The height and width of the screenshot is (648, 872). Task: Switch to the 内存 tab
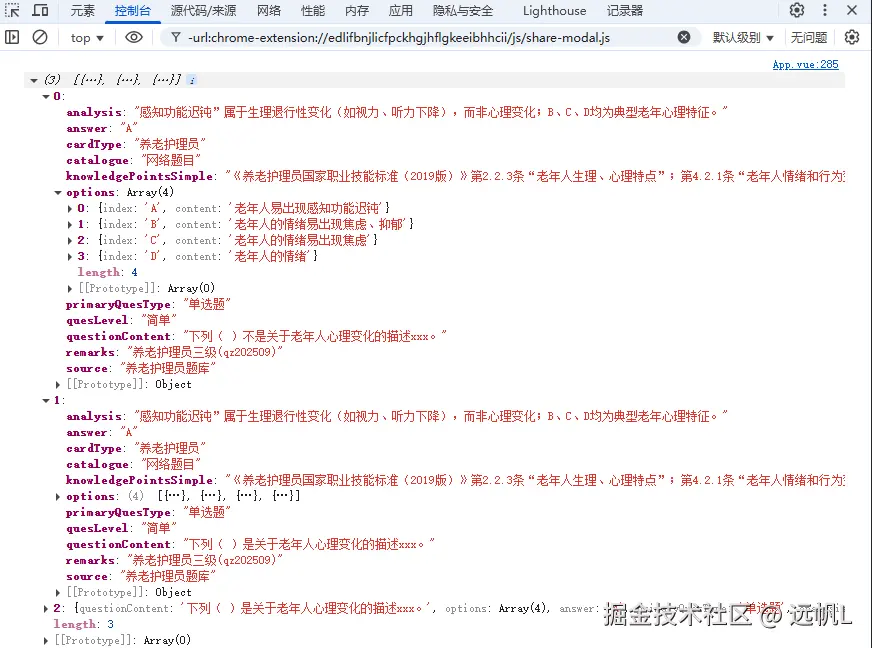point(356,11)
